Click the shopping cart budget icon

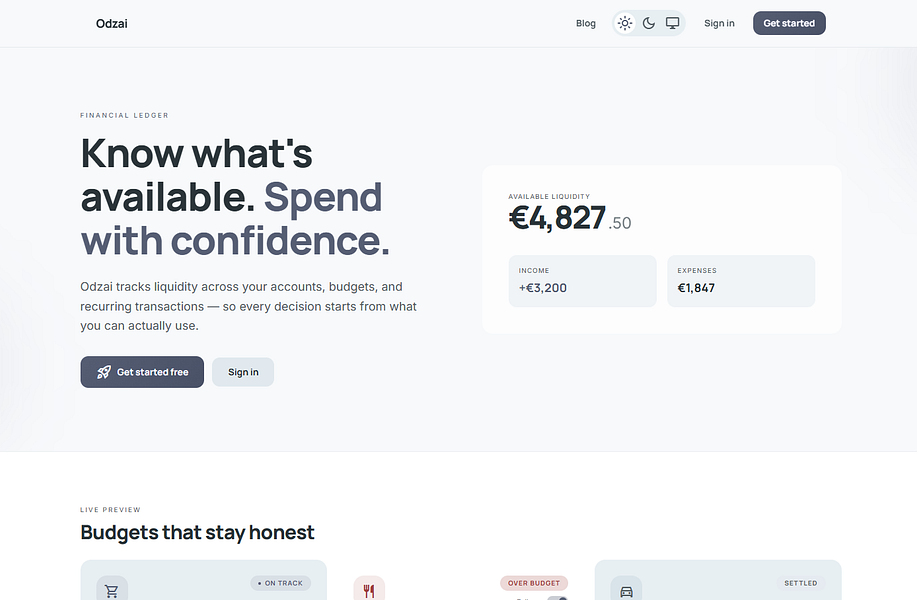tap(112, 590)
